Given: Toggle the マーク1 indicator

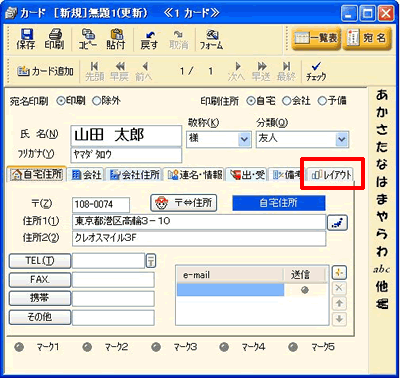Looking at the screenshot, I should (20, 347).
